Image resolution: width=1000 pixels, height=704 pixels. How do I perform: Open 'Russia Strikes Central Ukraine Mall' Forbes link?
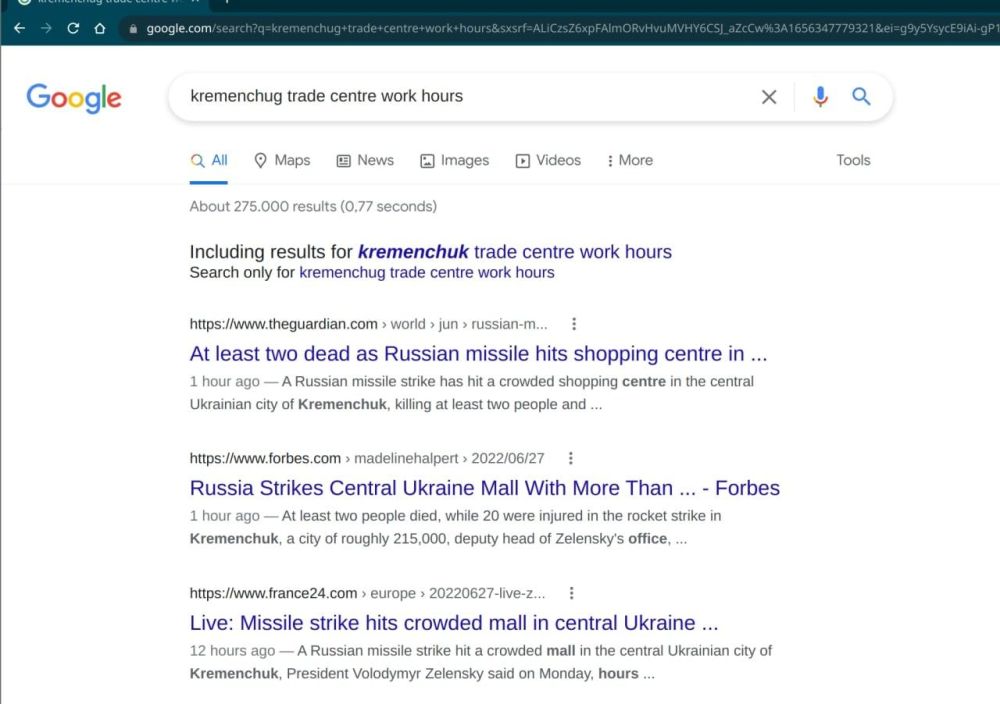pos(485,488)
